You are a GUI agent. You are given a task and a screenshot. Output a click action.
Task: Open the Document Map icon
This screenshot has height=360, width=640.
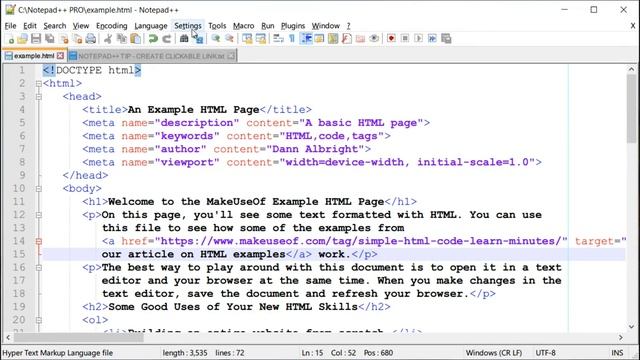(333, 39)
